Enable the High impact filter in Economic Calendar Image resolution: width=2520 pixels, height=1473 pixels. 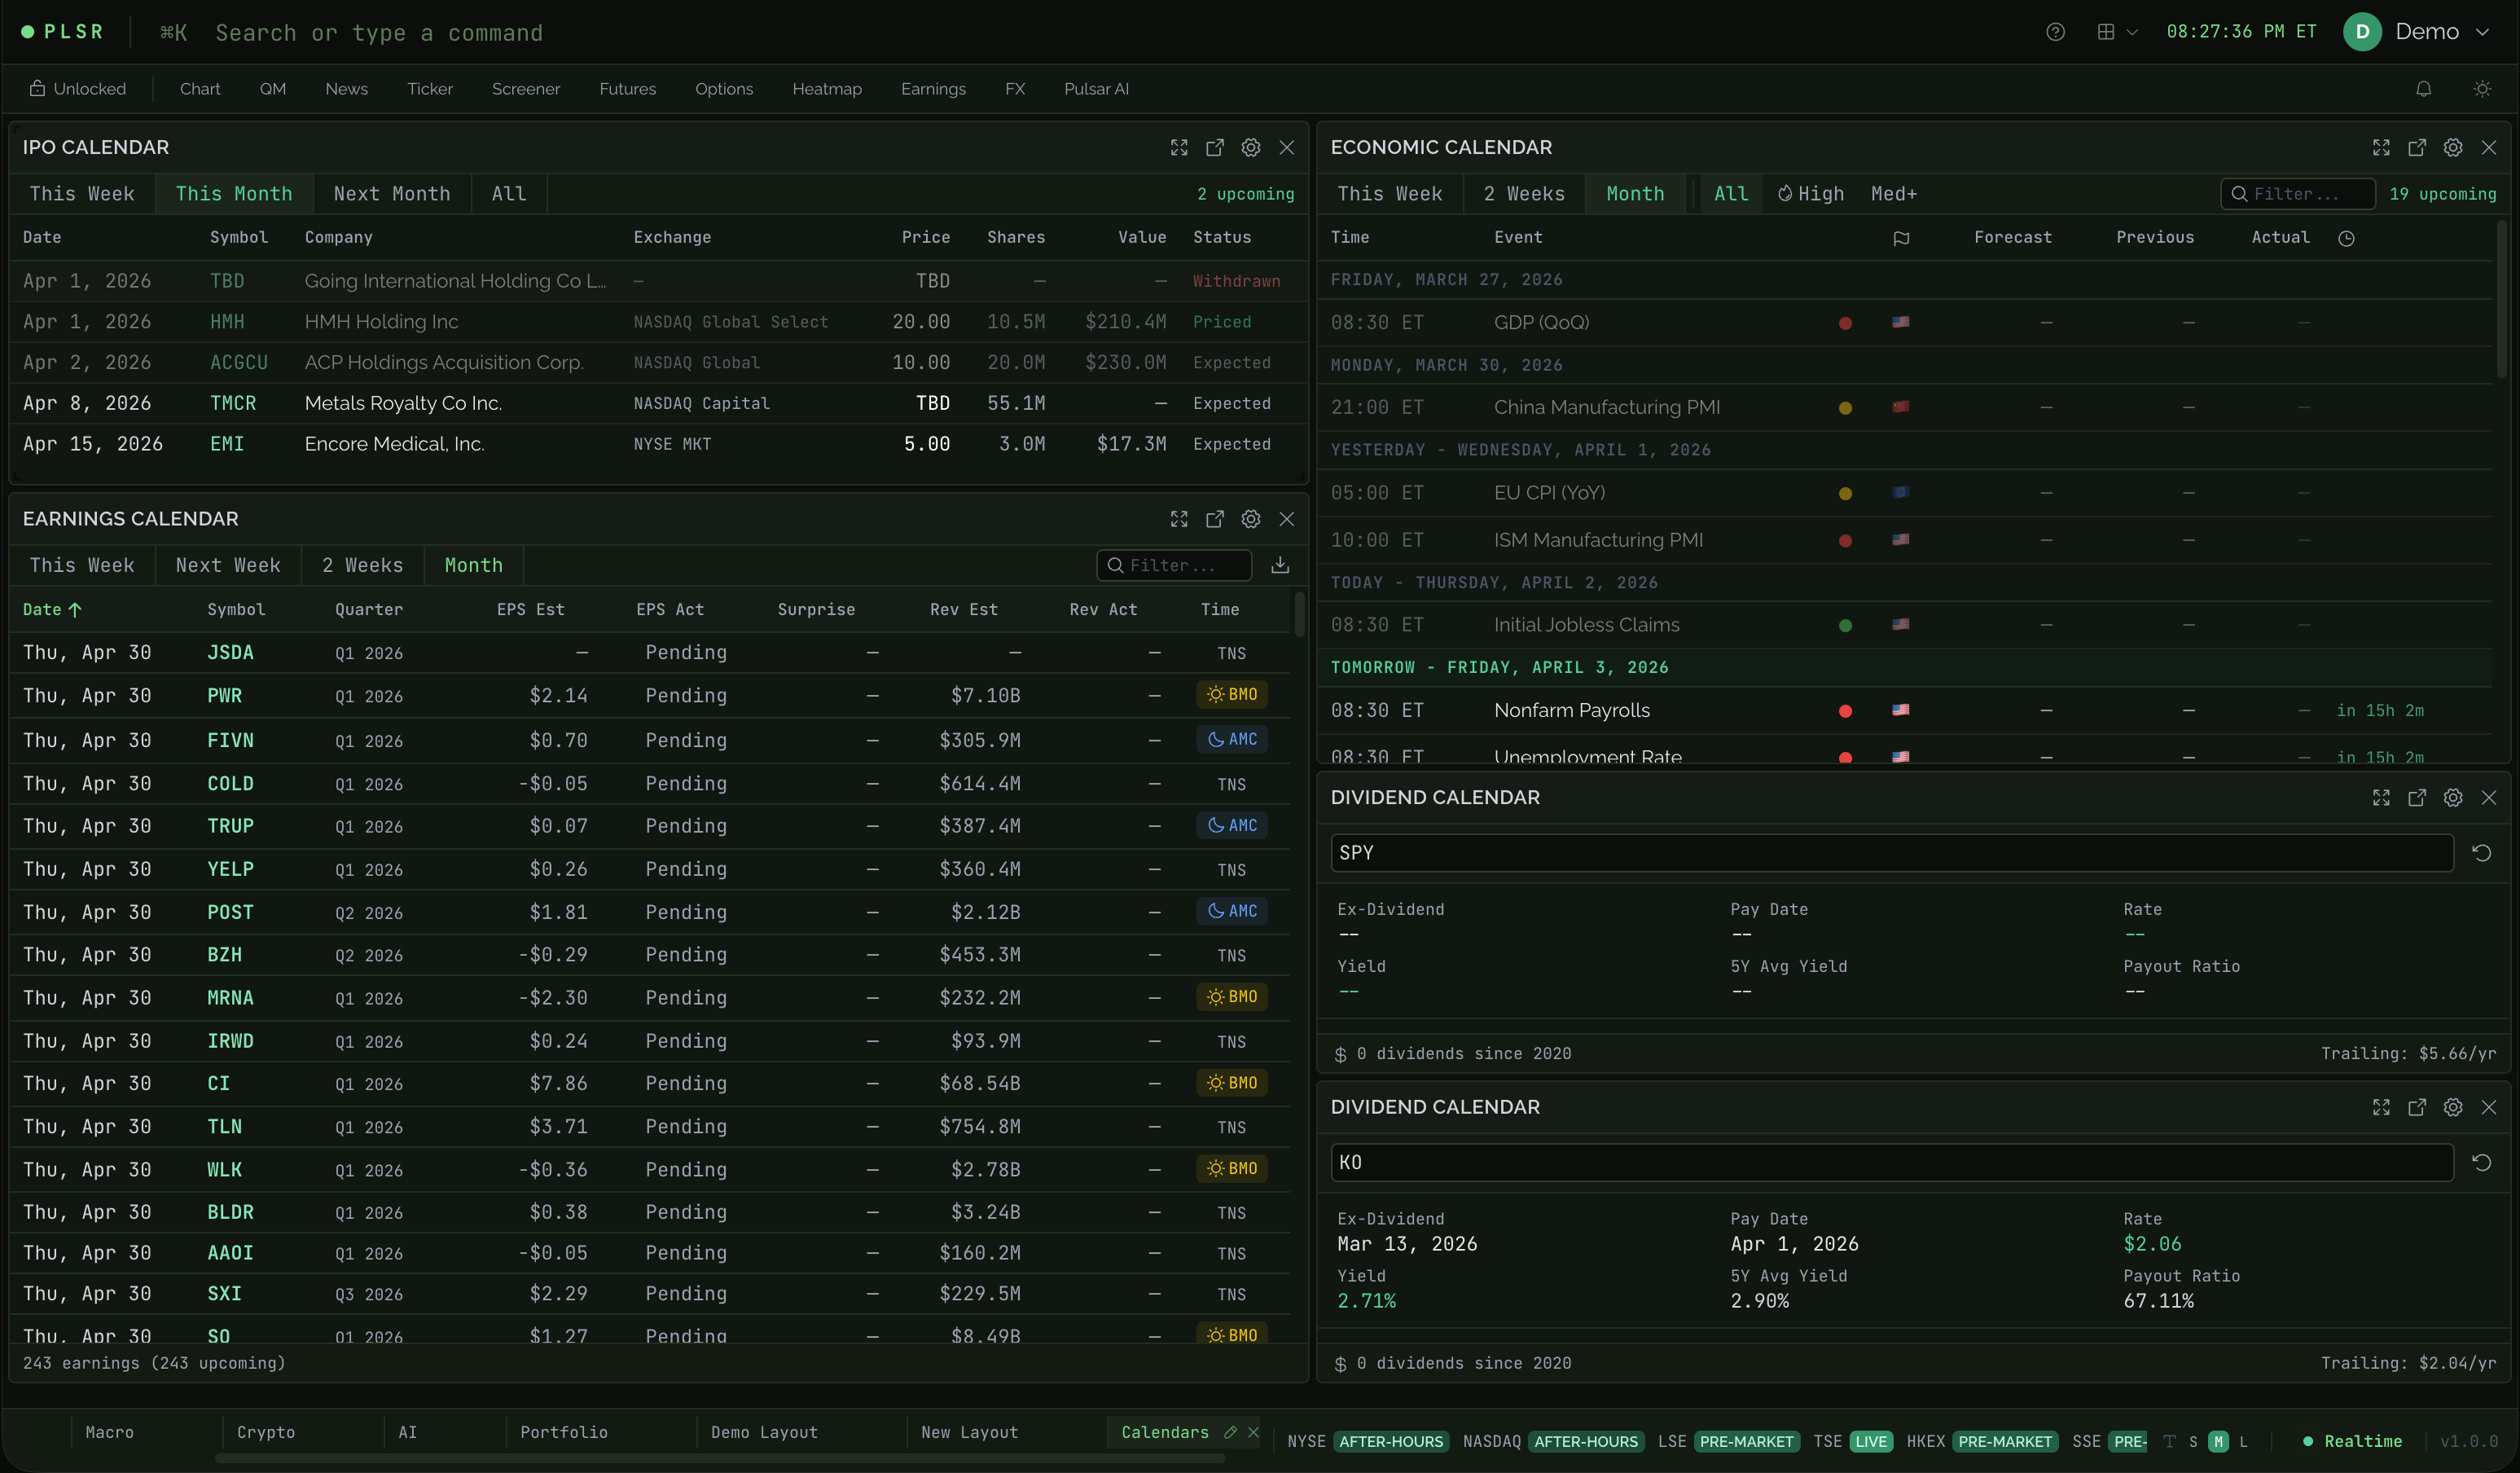tap(1811, 193)
